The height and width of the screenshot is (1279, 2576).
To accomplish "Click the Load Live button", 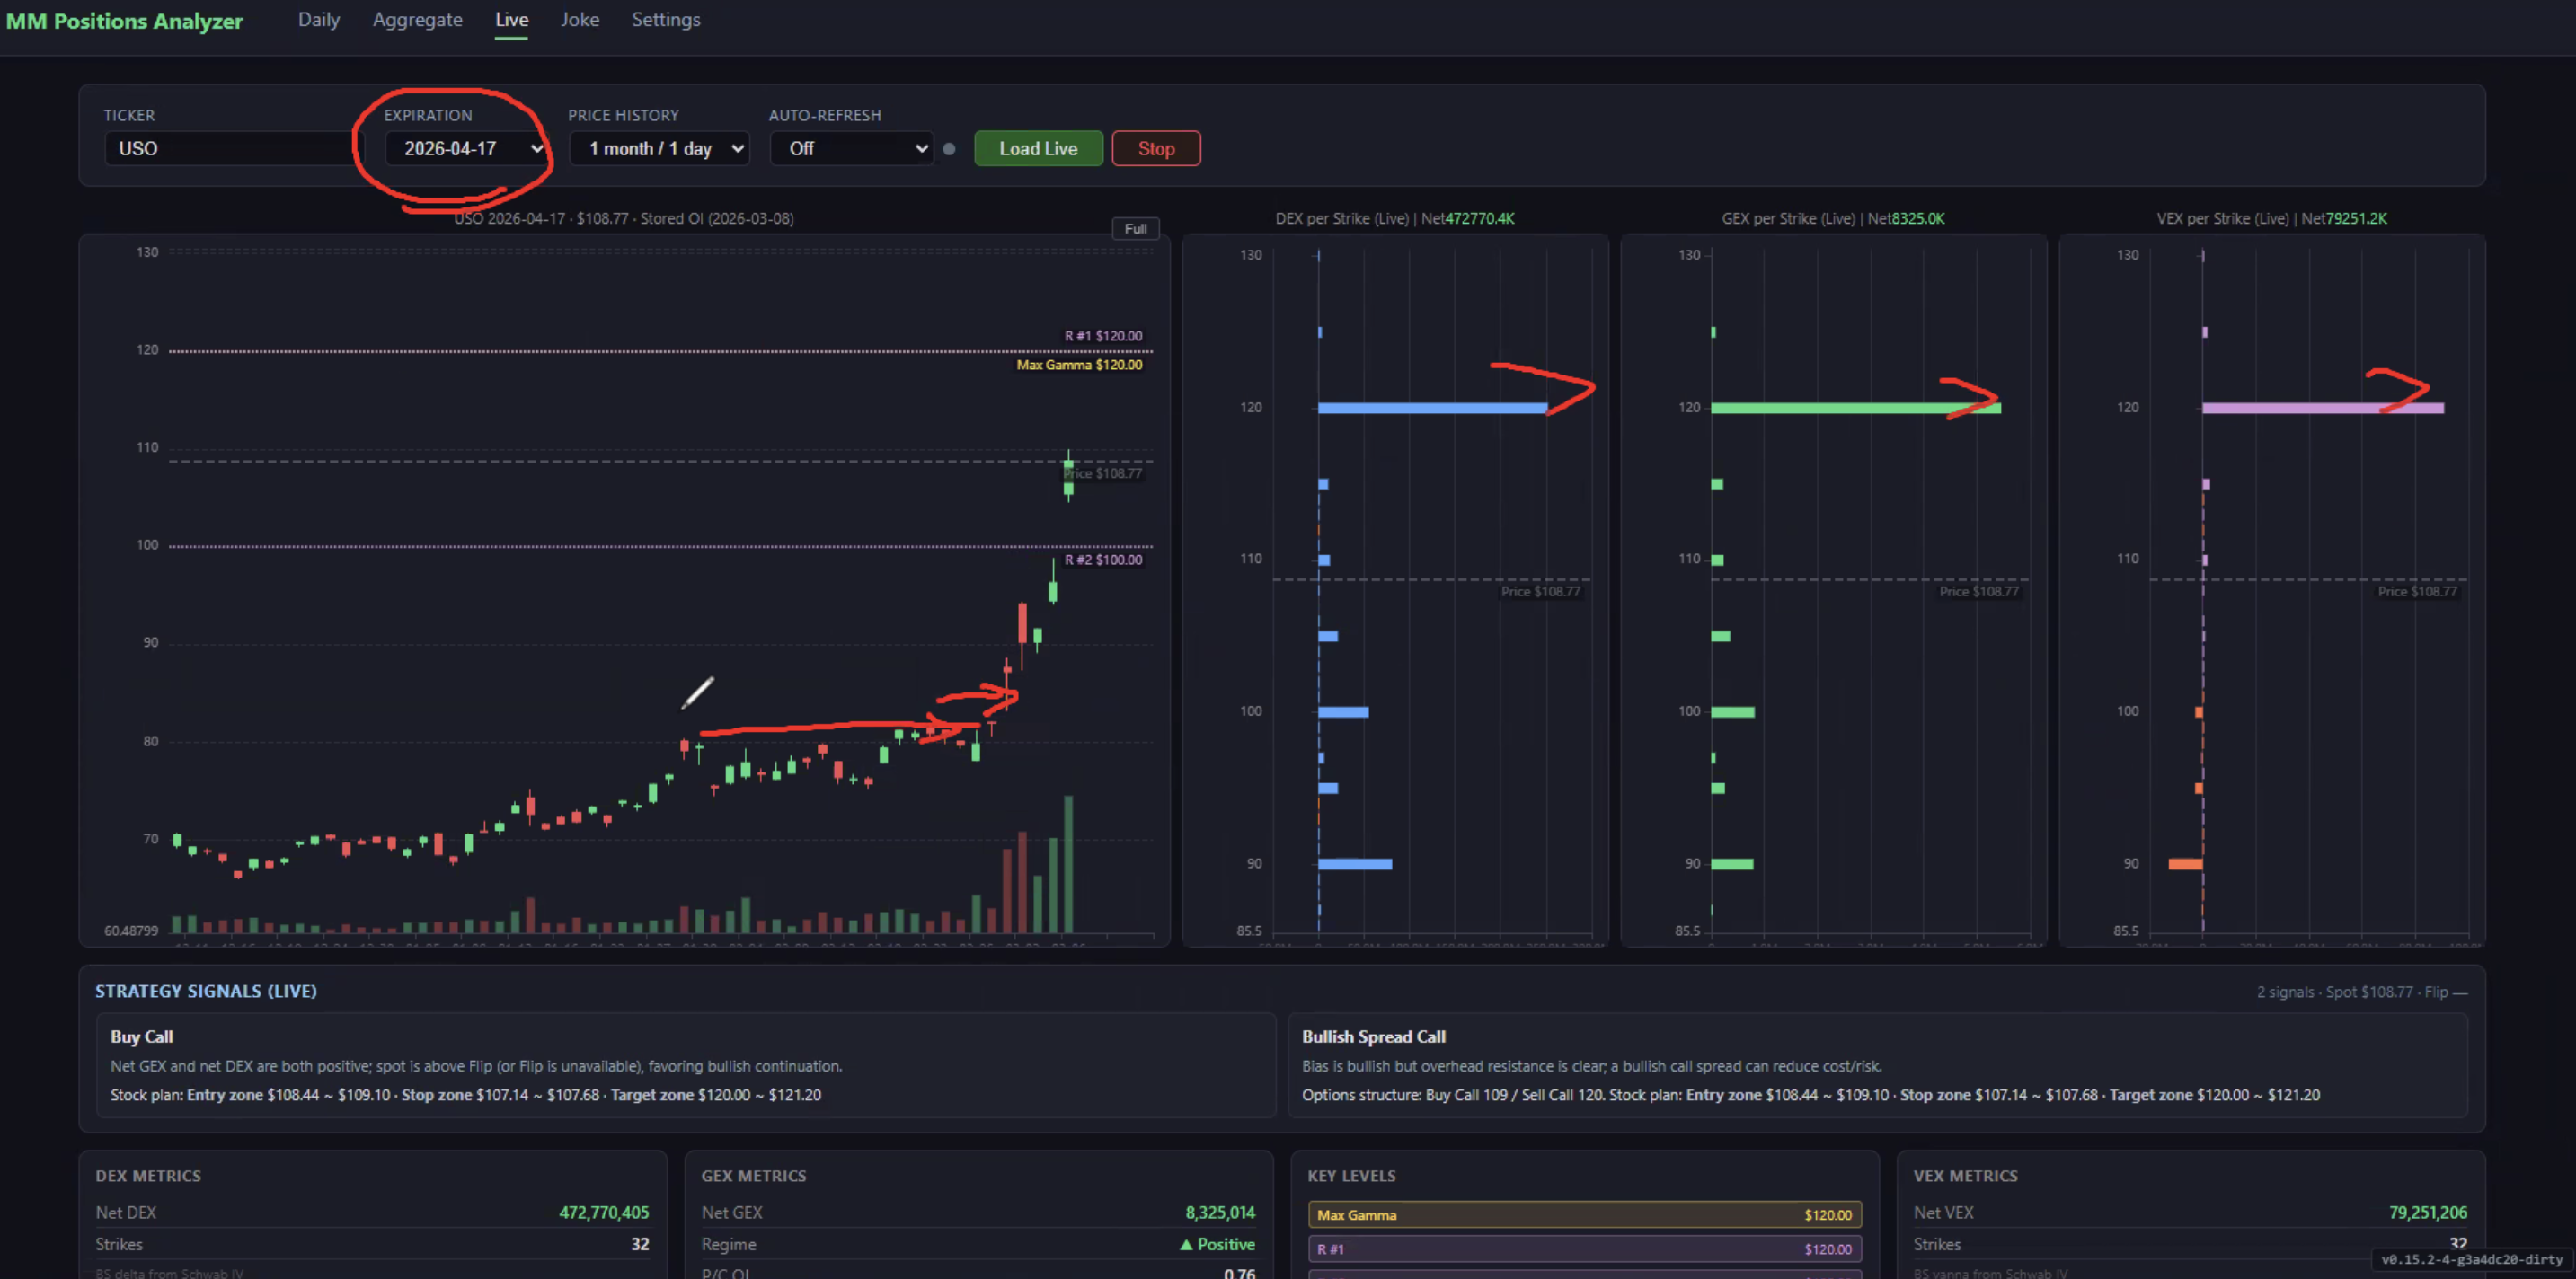I will point(1038,148).
